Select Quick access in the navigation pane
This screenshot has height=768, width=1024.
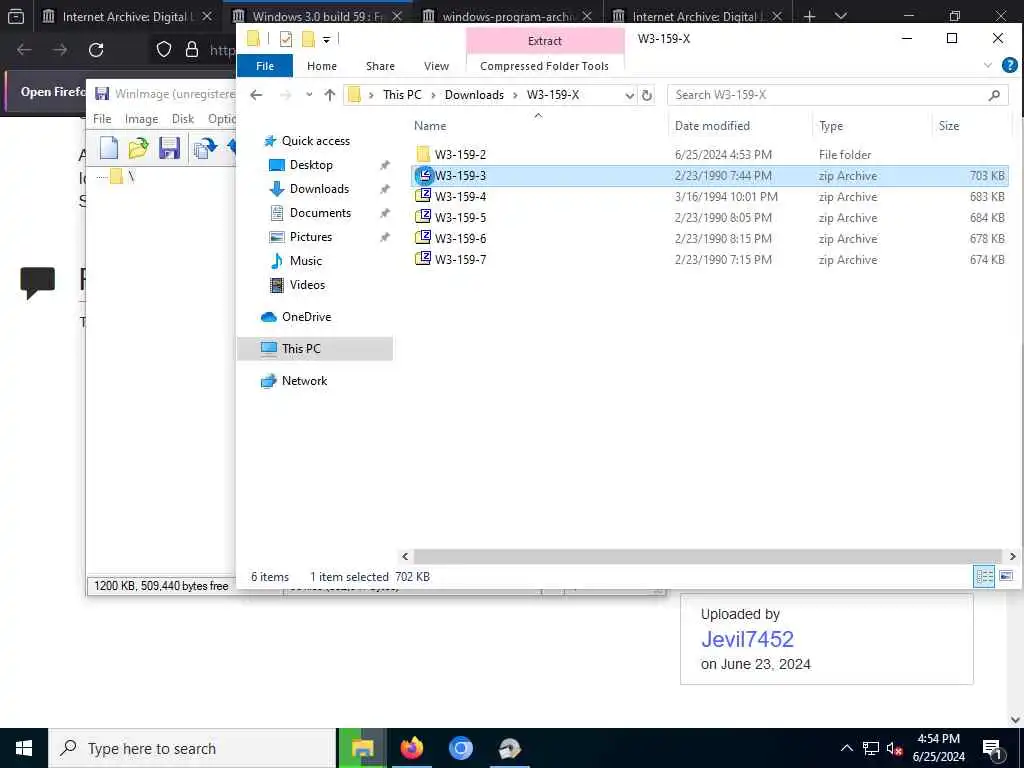(x=315, y=141)
